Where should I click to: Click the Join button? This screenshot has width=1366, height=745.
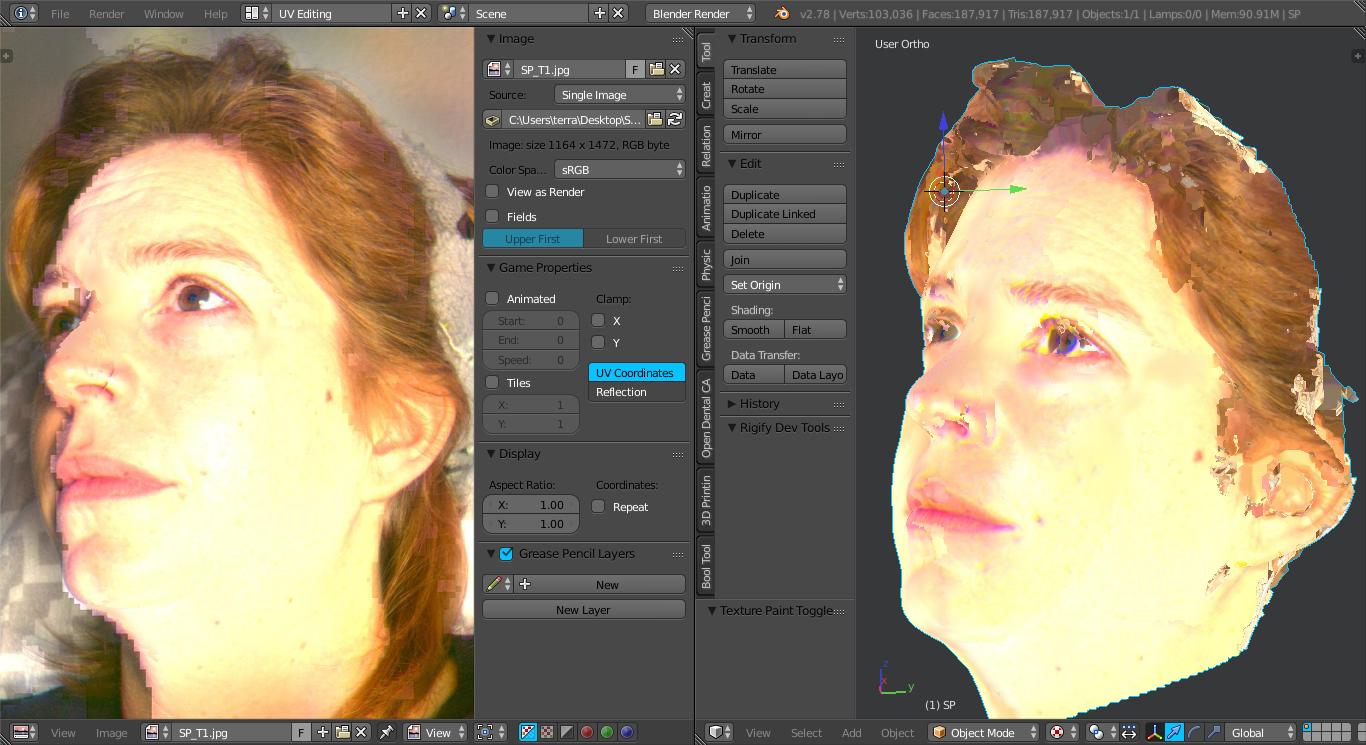click(x=785, y=259)
